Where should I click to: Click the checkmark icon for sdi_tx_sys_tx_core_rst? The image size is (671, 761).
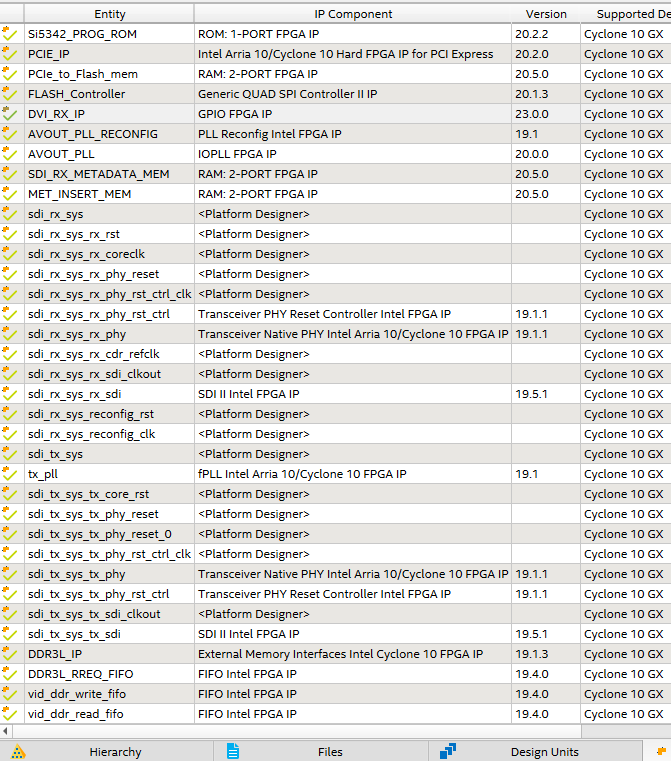point(10,494)
